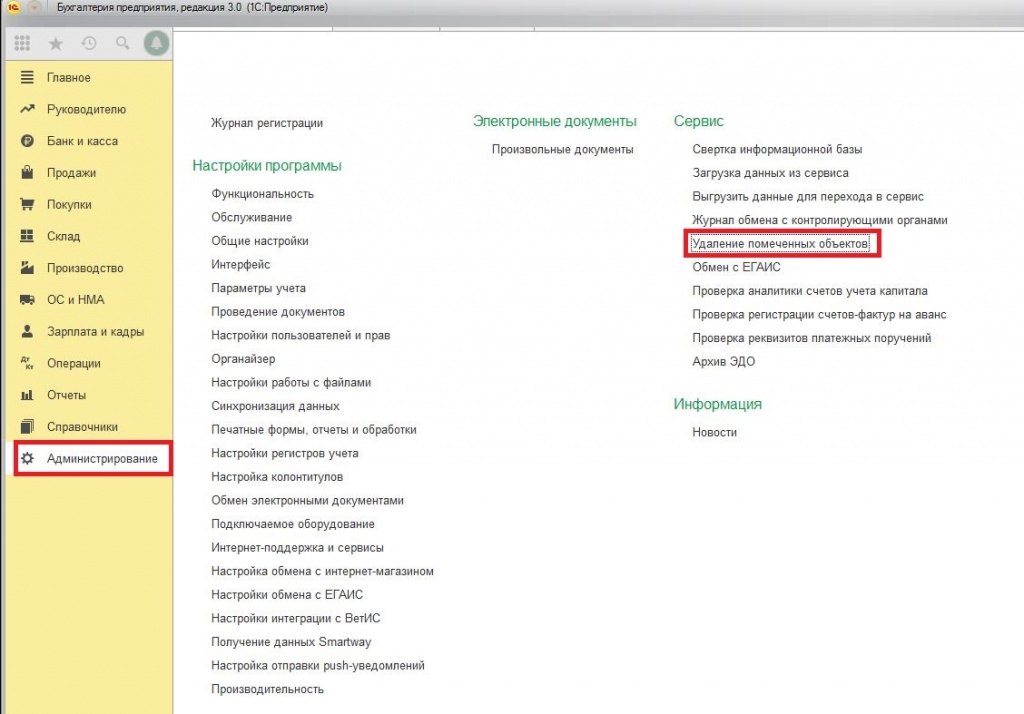This screenshot has height=714, width=1024.
Task: Open notifications bell icon
Action: 156,43
